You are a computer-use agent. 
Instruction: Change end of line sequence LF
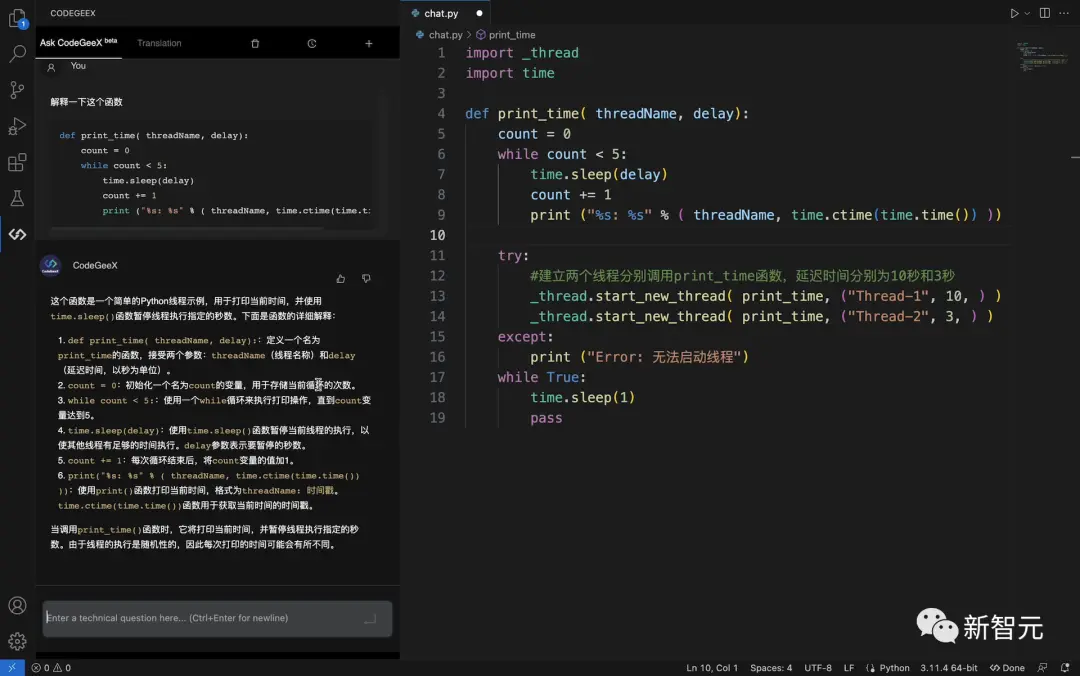click(x=849, y=668)
